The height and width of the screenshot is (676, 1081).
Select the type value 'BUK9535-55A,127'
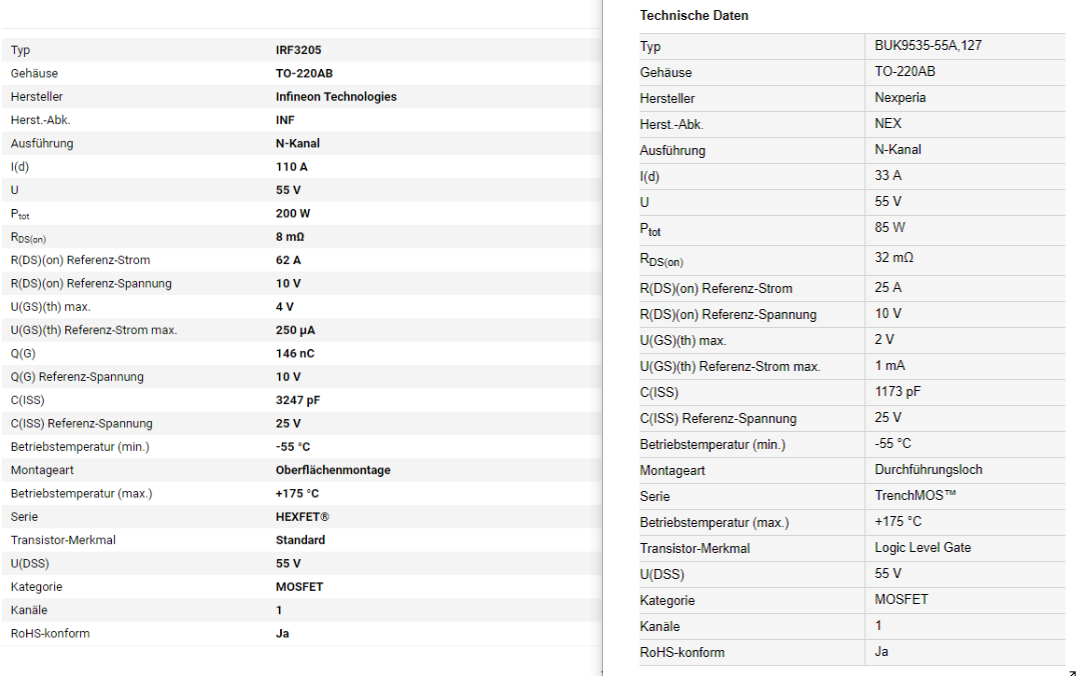click(928, 45)
